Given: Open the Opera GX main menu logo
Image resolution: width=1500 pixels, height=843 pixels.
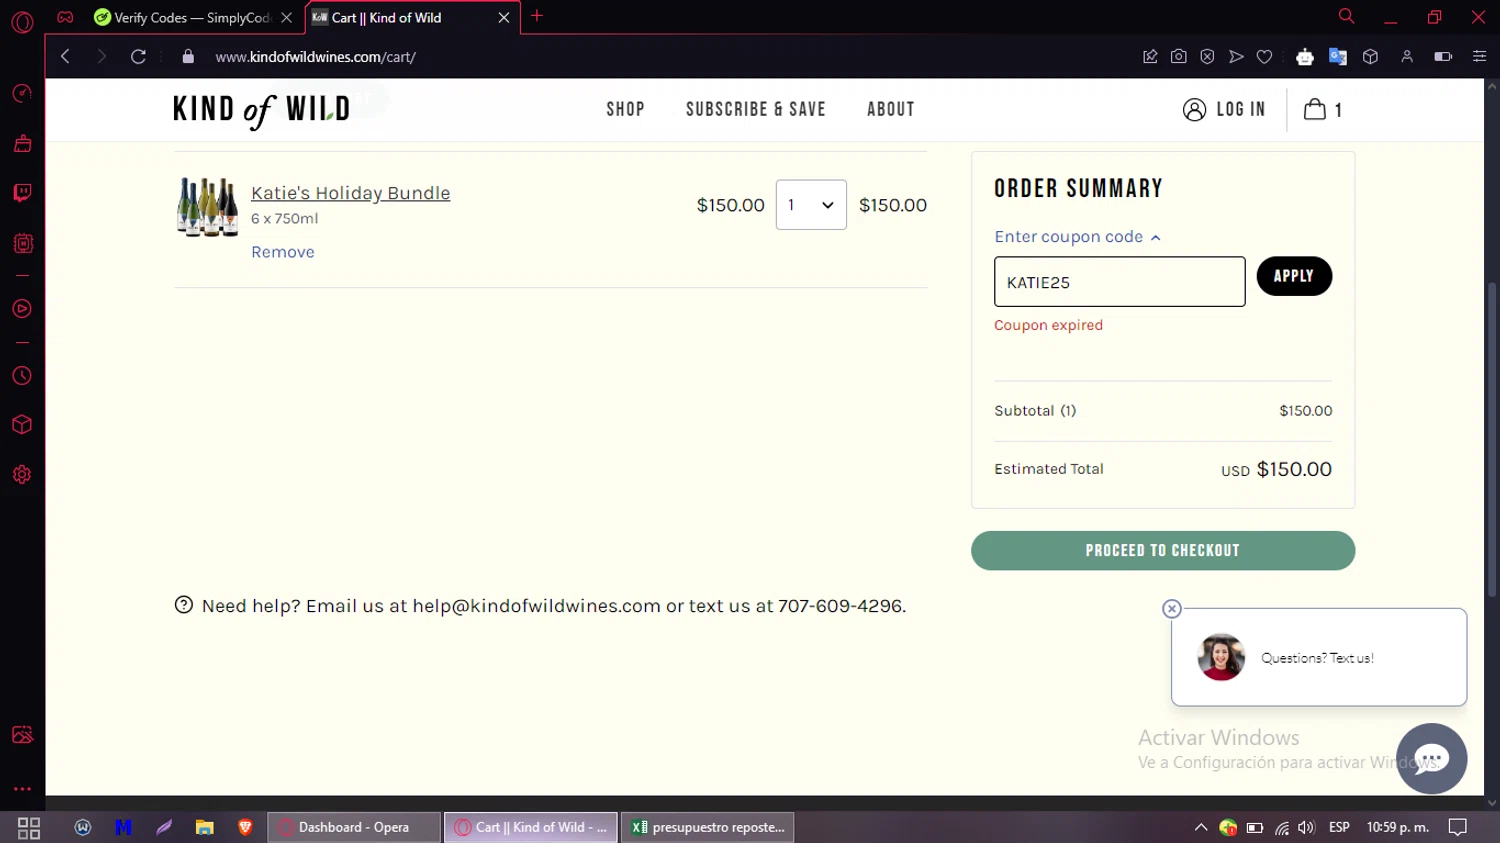Looking at the screenshot, I should point(22,21).
